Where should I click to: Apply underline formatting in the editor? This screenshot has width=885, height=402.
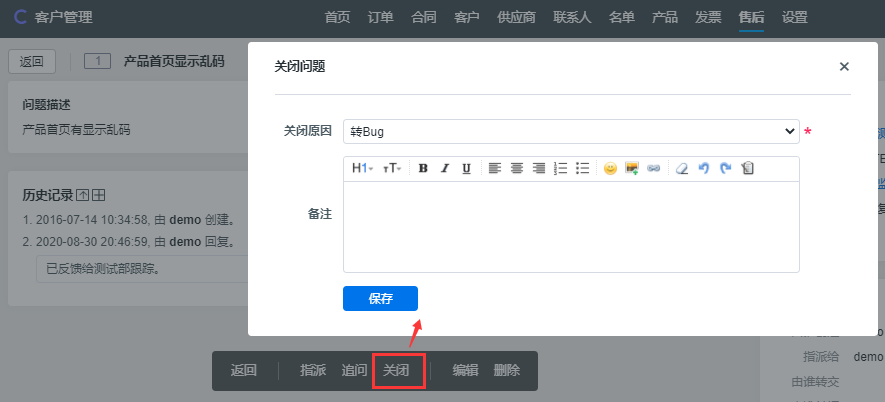[466, 168]
